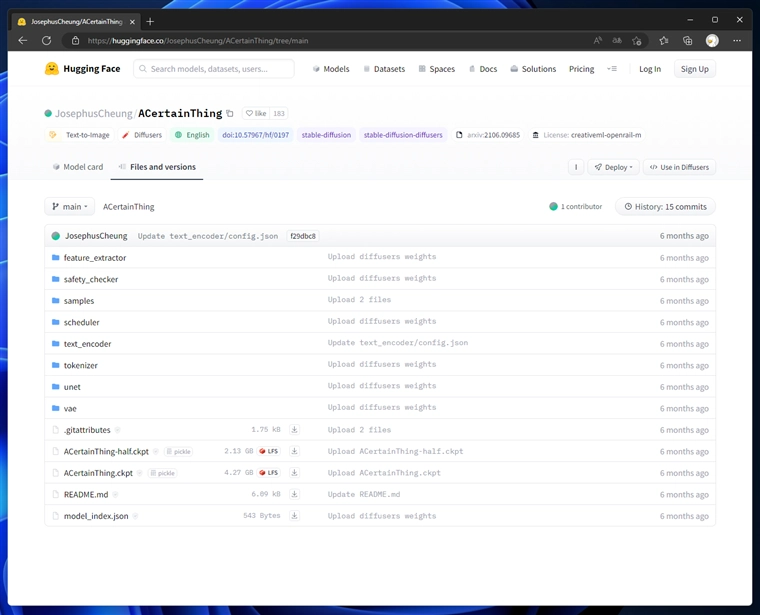
Task: Click the browser profile avatar
Action: [x=712, y=41]
